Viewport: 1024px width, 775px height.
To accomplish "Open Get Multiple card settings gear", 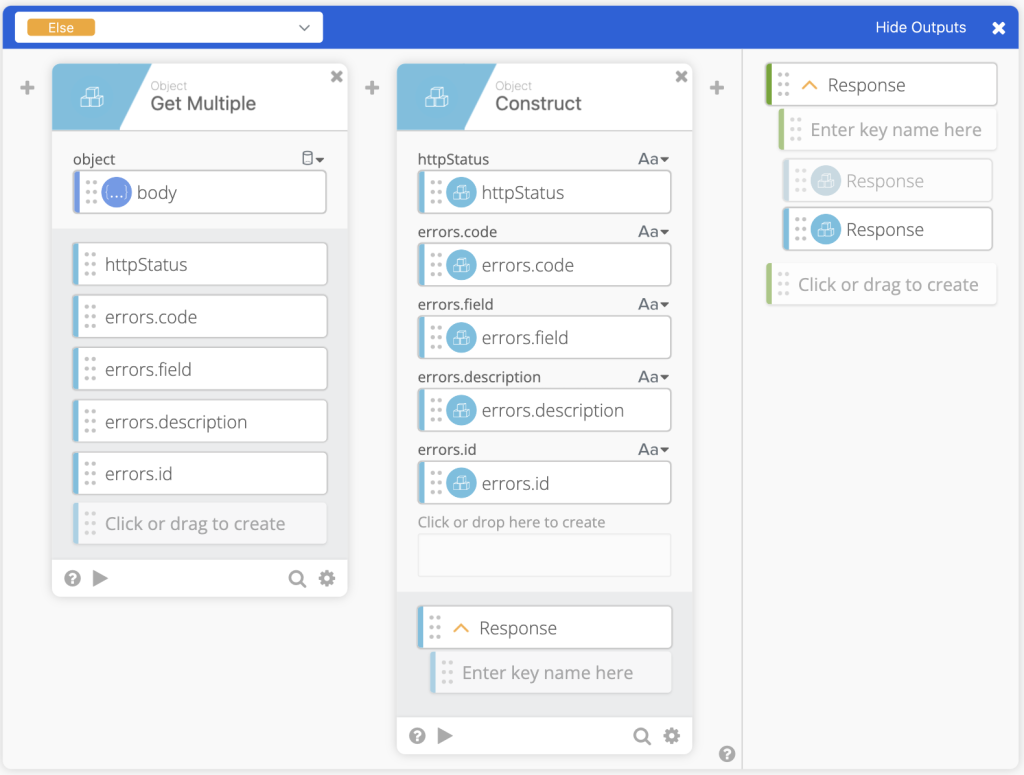I will (x=327, y=578).
